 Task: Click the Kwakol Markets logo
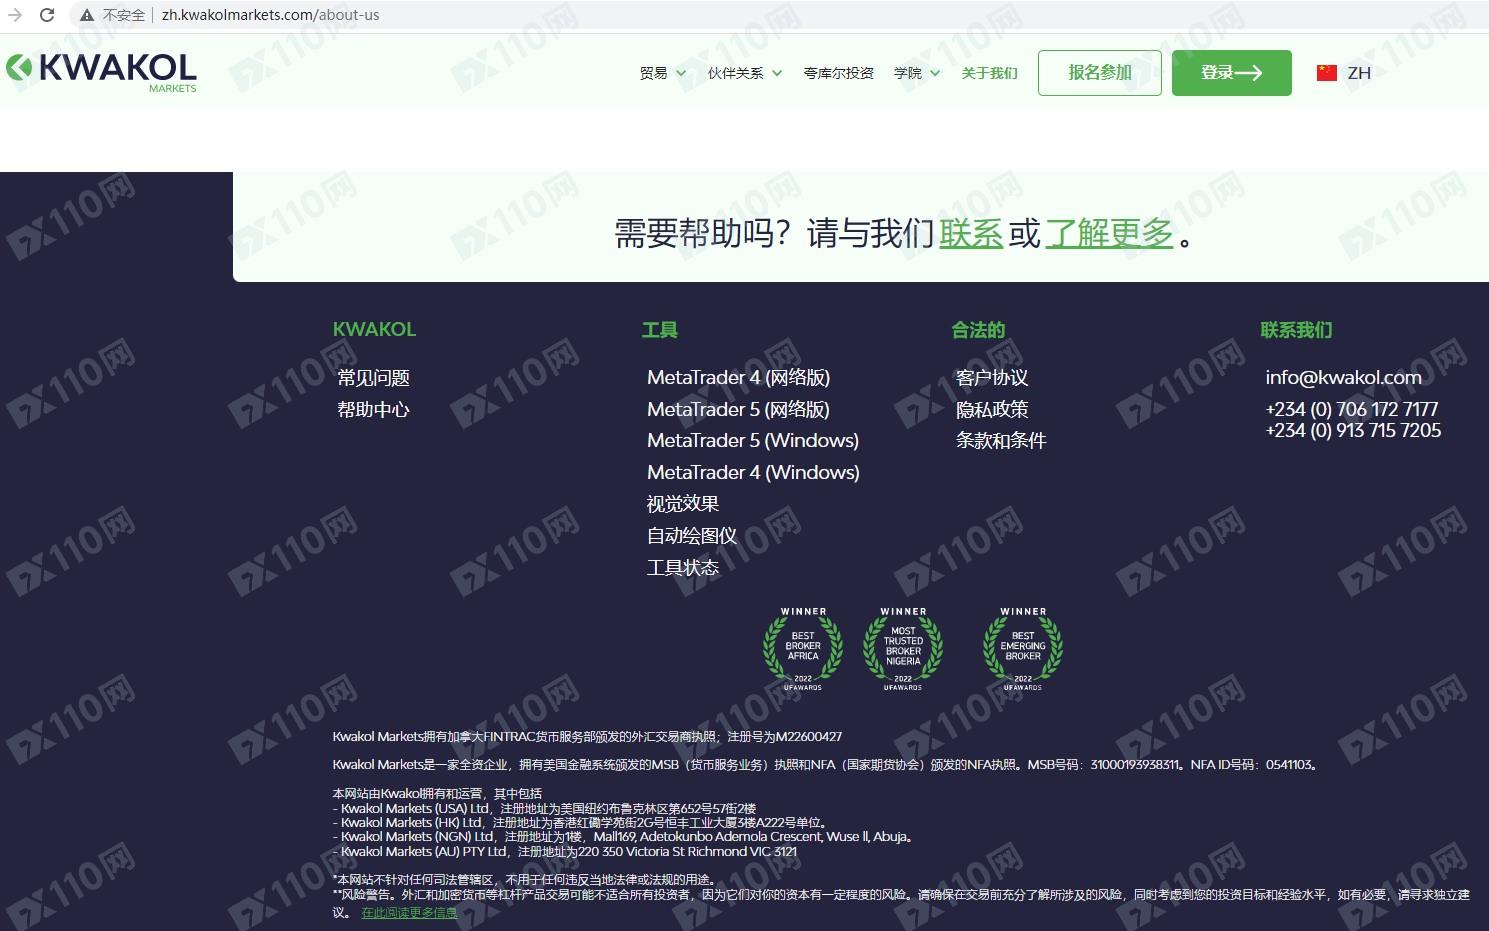coord(102,71)
